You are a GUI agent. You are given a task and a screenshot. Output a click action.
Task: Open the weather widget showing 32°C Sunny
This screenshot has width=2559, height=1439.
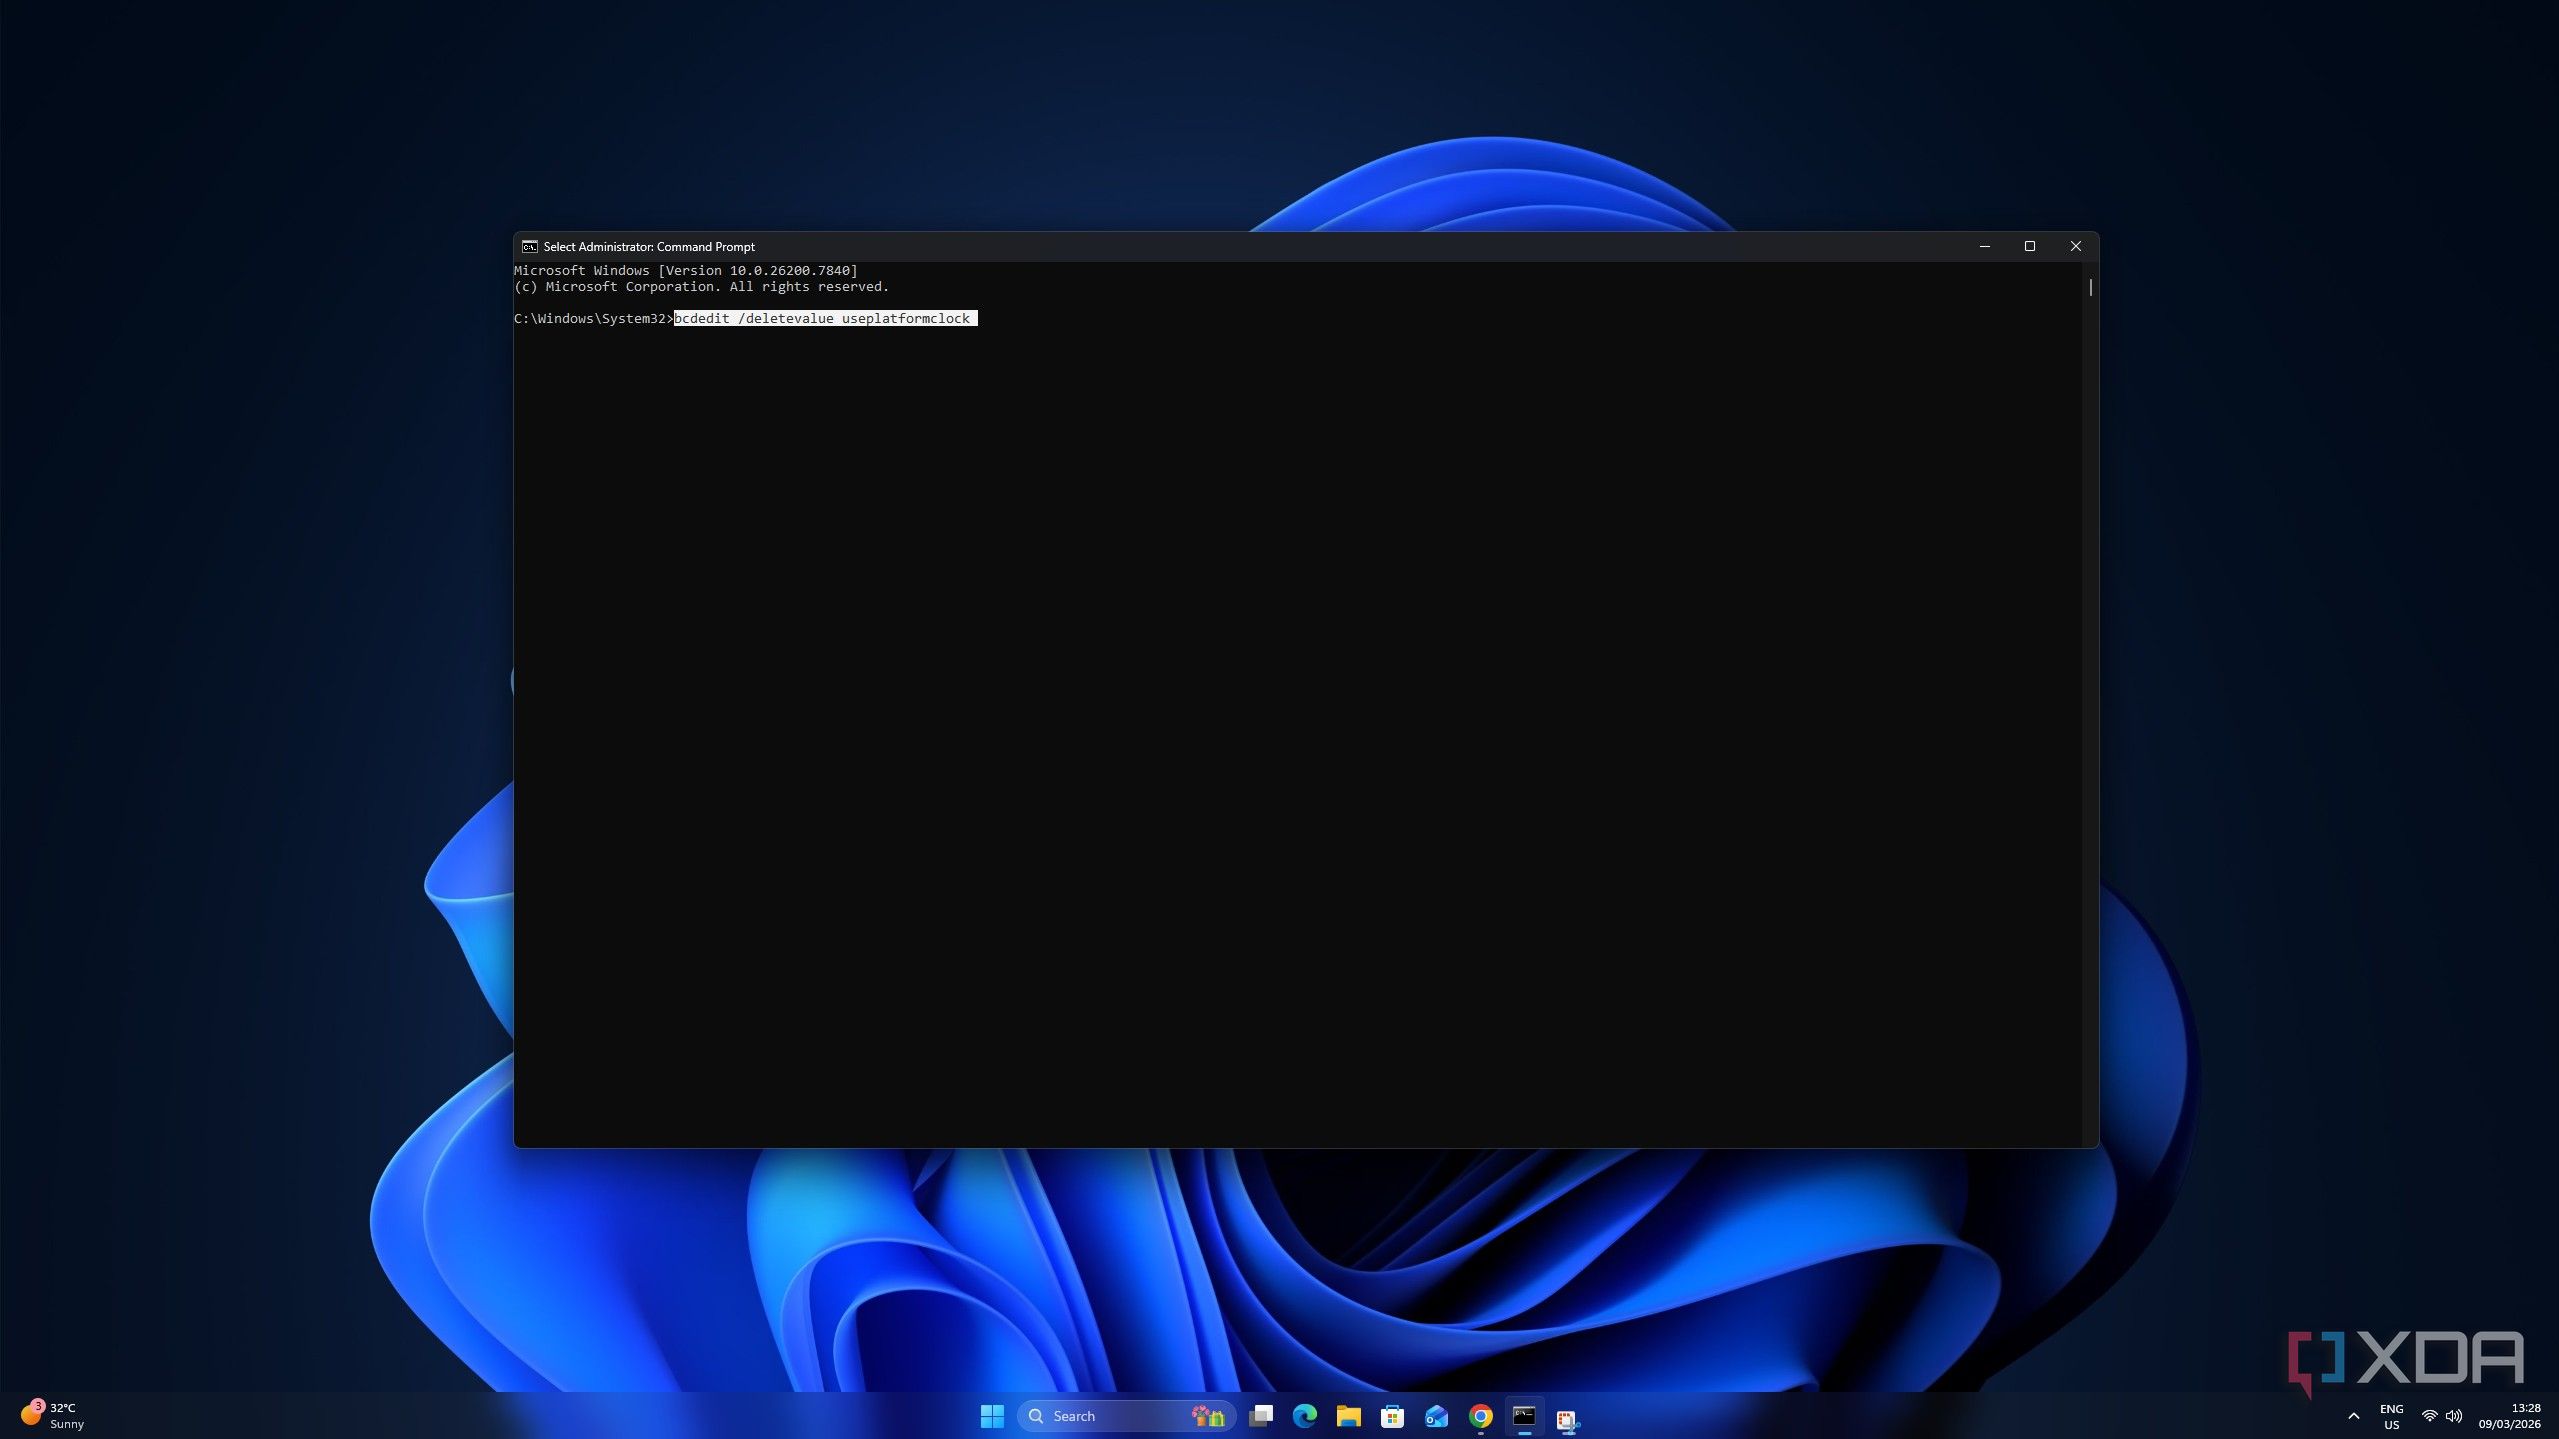tap(53, 1416)
